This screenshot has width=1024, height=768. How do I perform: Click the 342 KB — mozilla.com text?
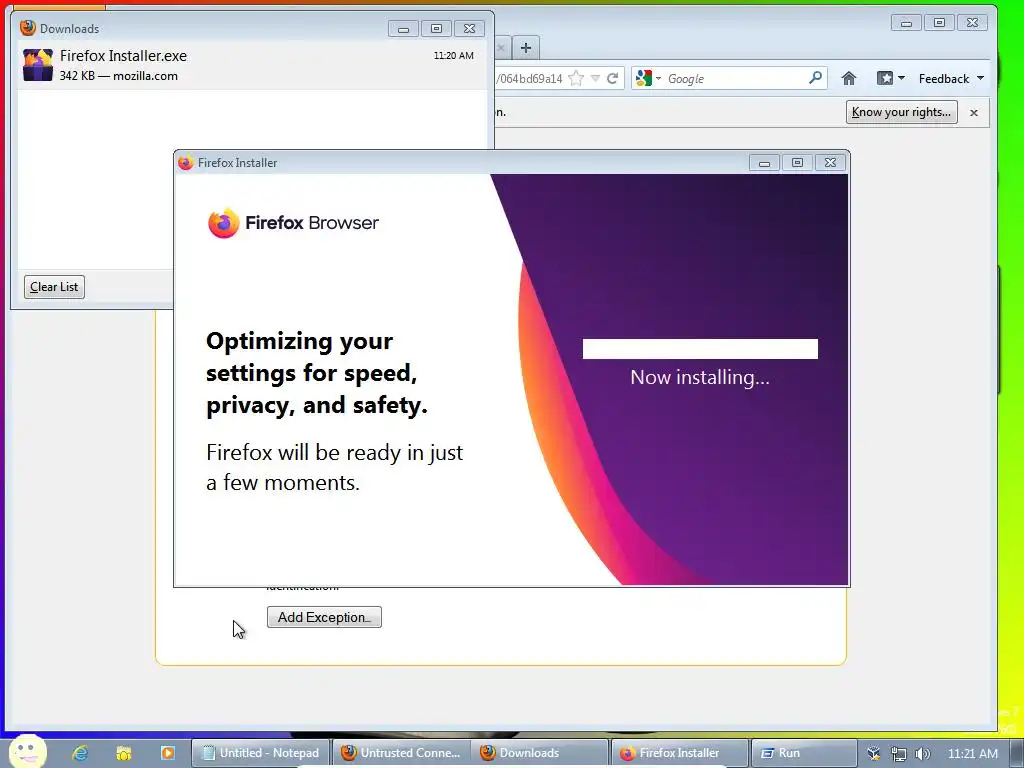click(119, 76)
